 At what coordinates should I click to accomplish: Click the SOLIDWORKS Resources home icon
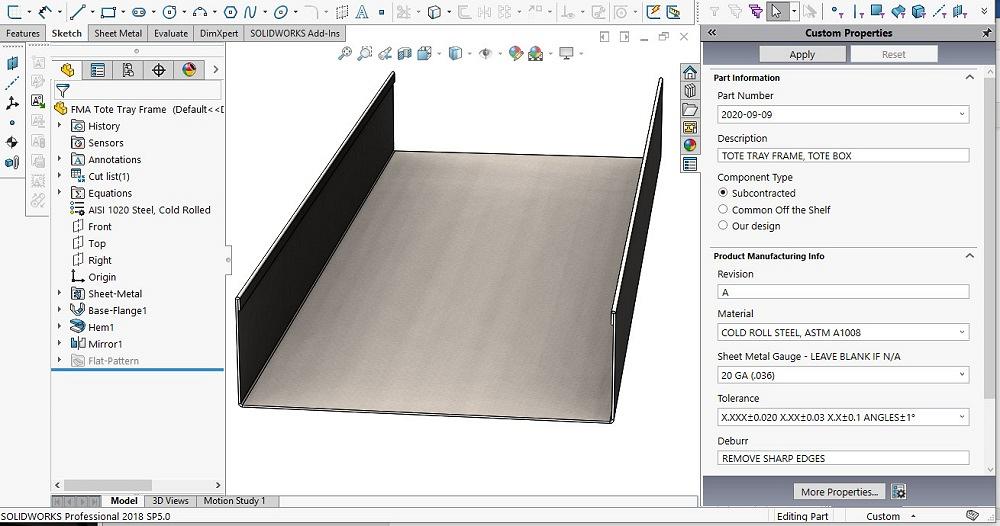[x=690, y=72]
